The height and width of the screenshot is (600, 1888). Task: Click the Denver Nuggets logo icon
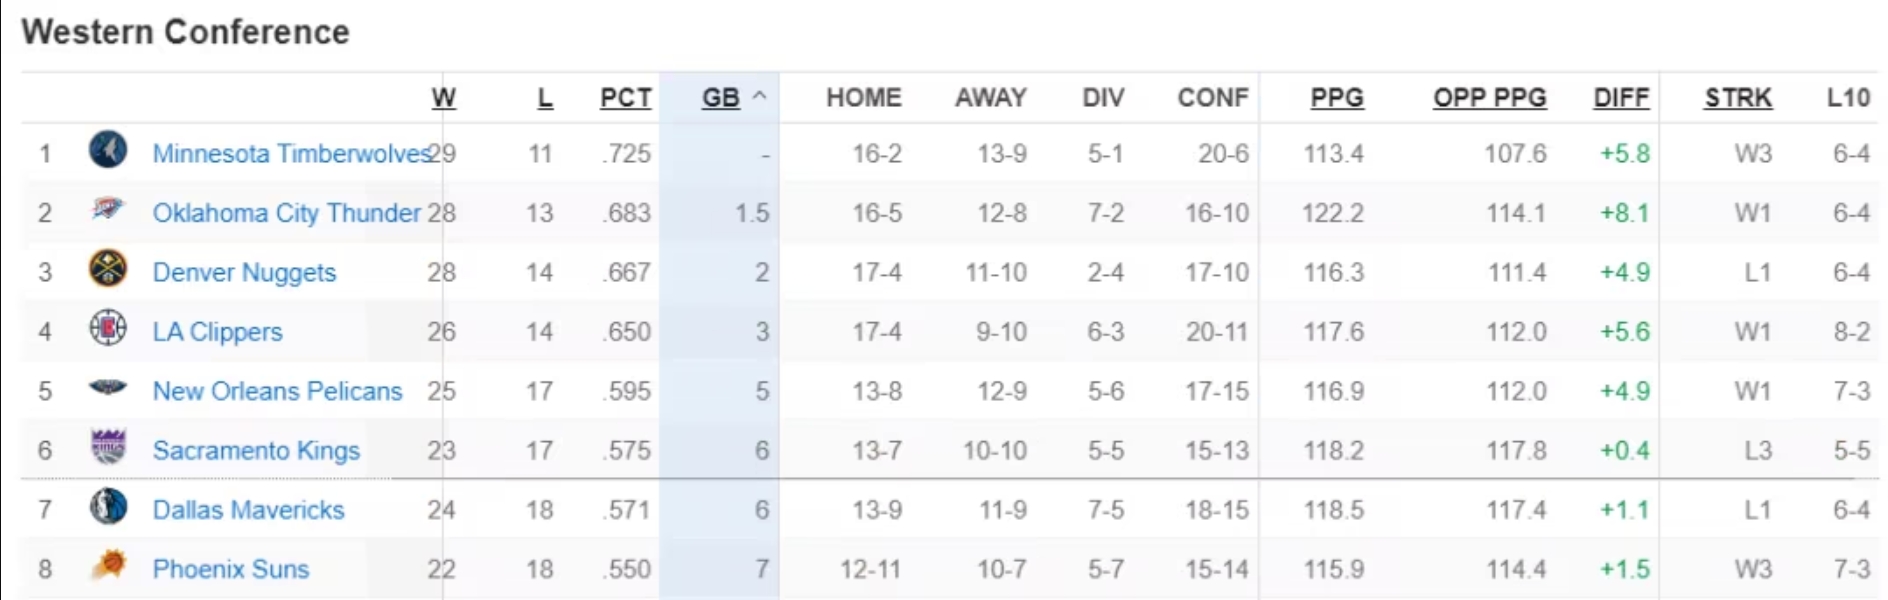[x=108, y=269]
